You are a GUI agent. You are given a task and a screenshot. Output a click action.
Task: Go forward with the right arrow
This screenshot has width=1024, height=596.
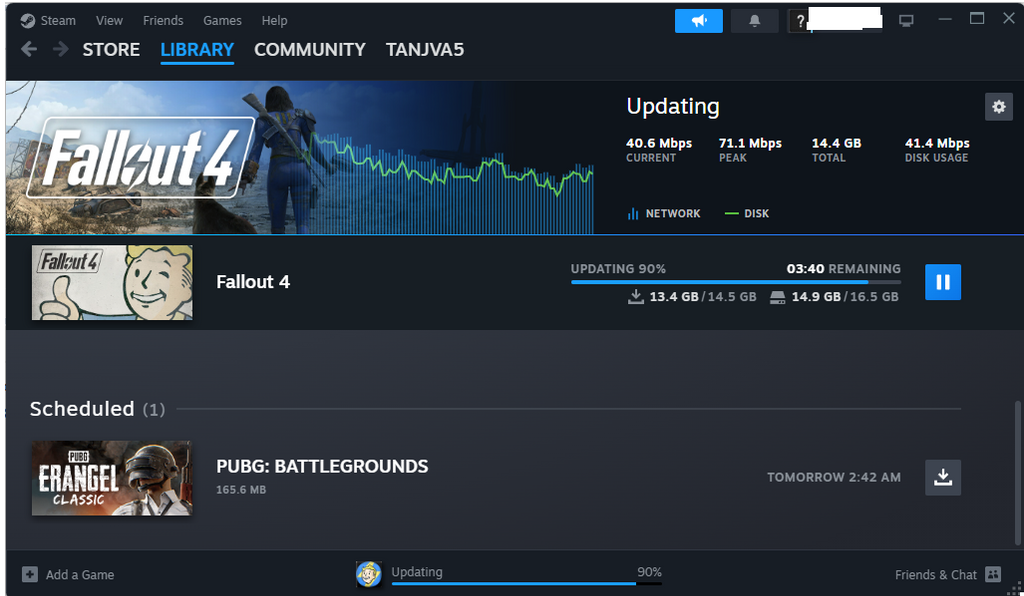[61, 49]
